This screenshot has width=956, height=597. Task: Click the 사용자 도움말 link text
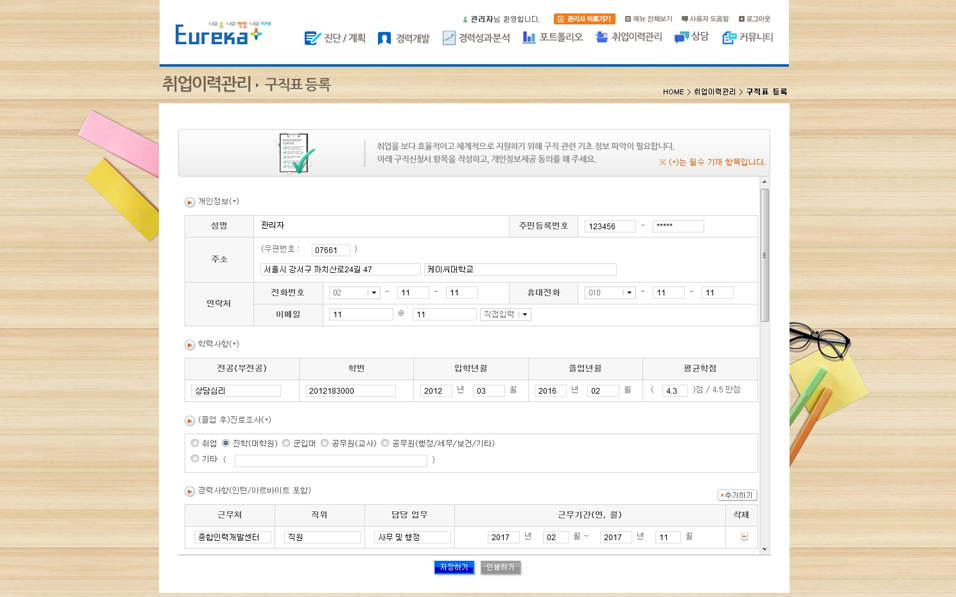pyautogui.click(x=709, y=19)
